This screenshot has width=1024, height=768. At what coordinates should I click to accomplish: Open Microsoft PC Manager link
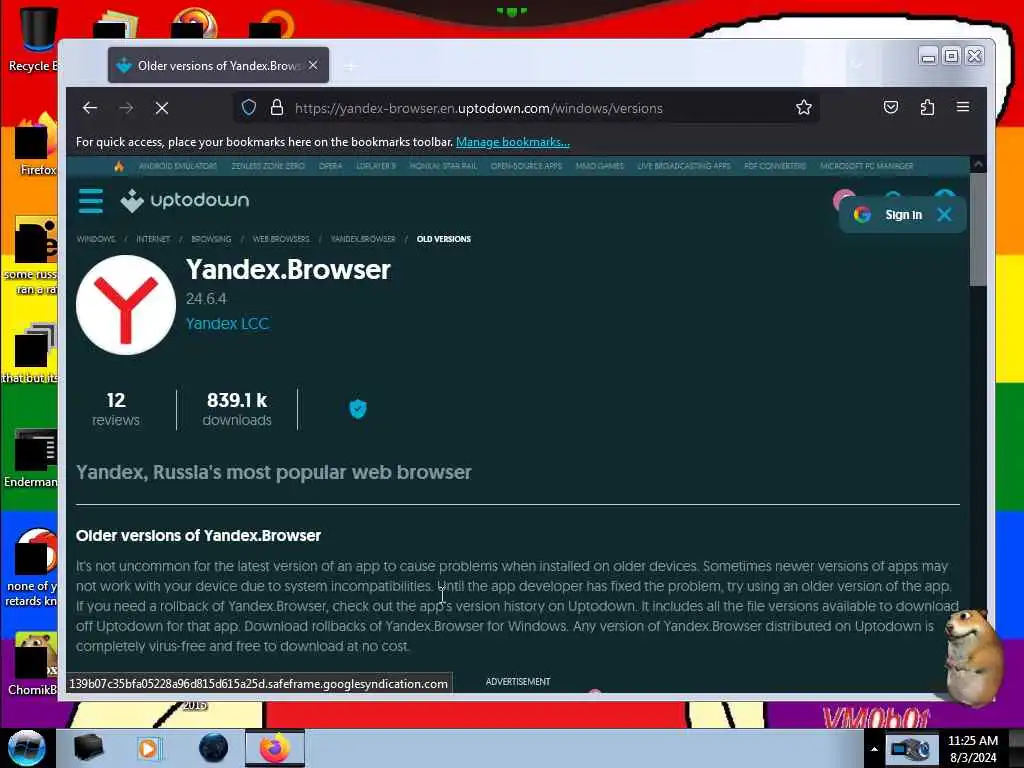coord(867,166)
